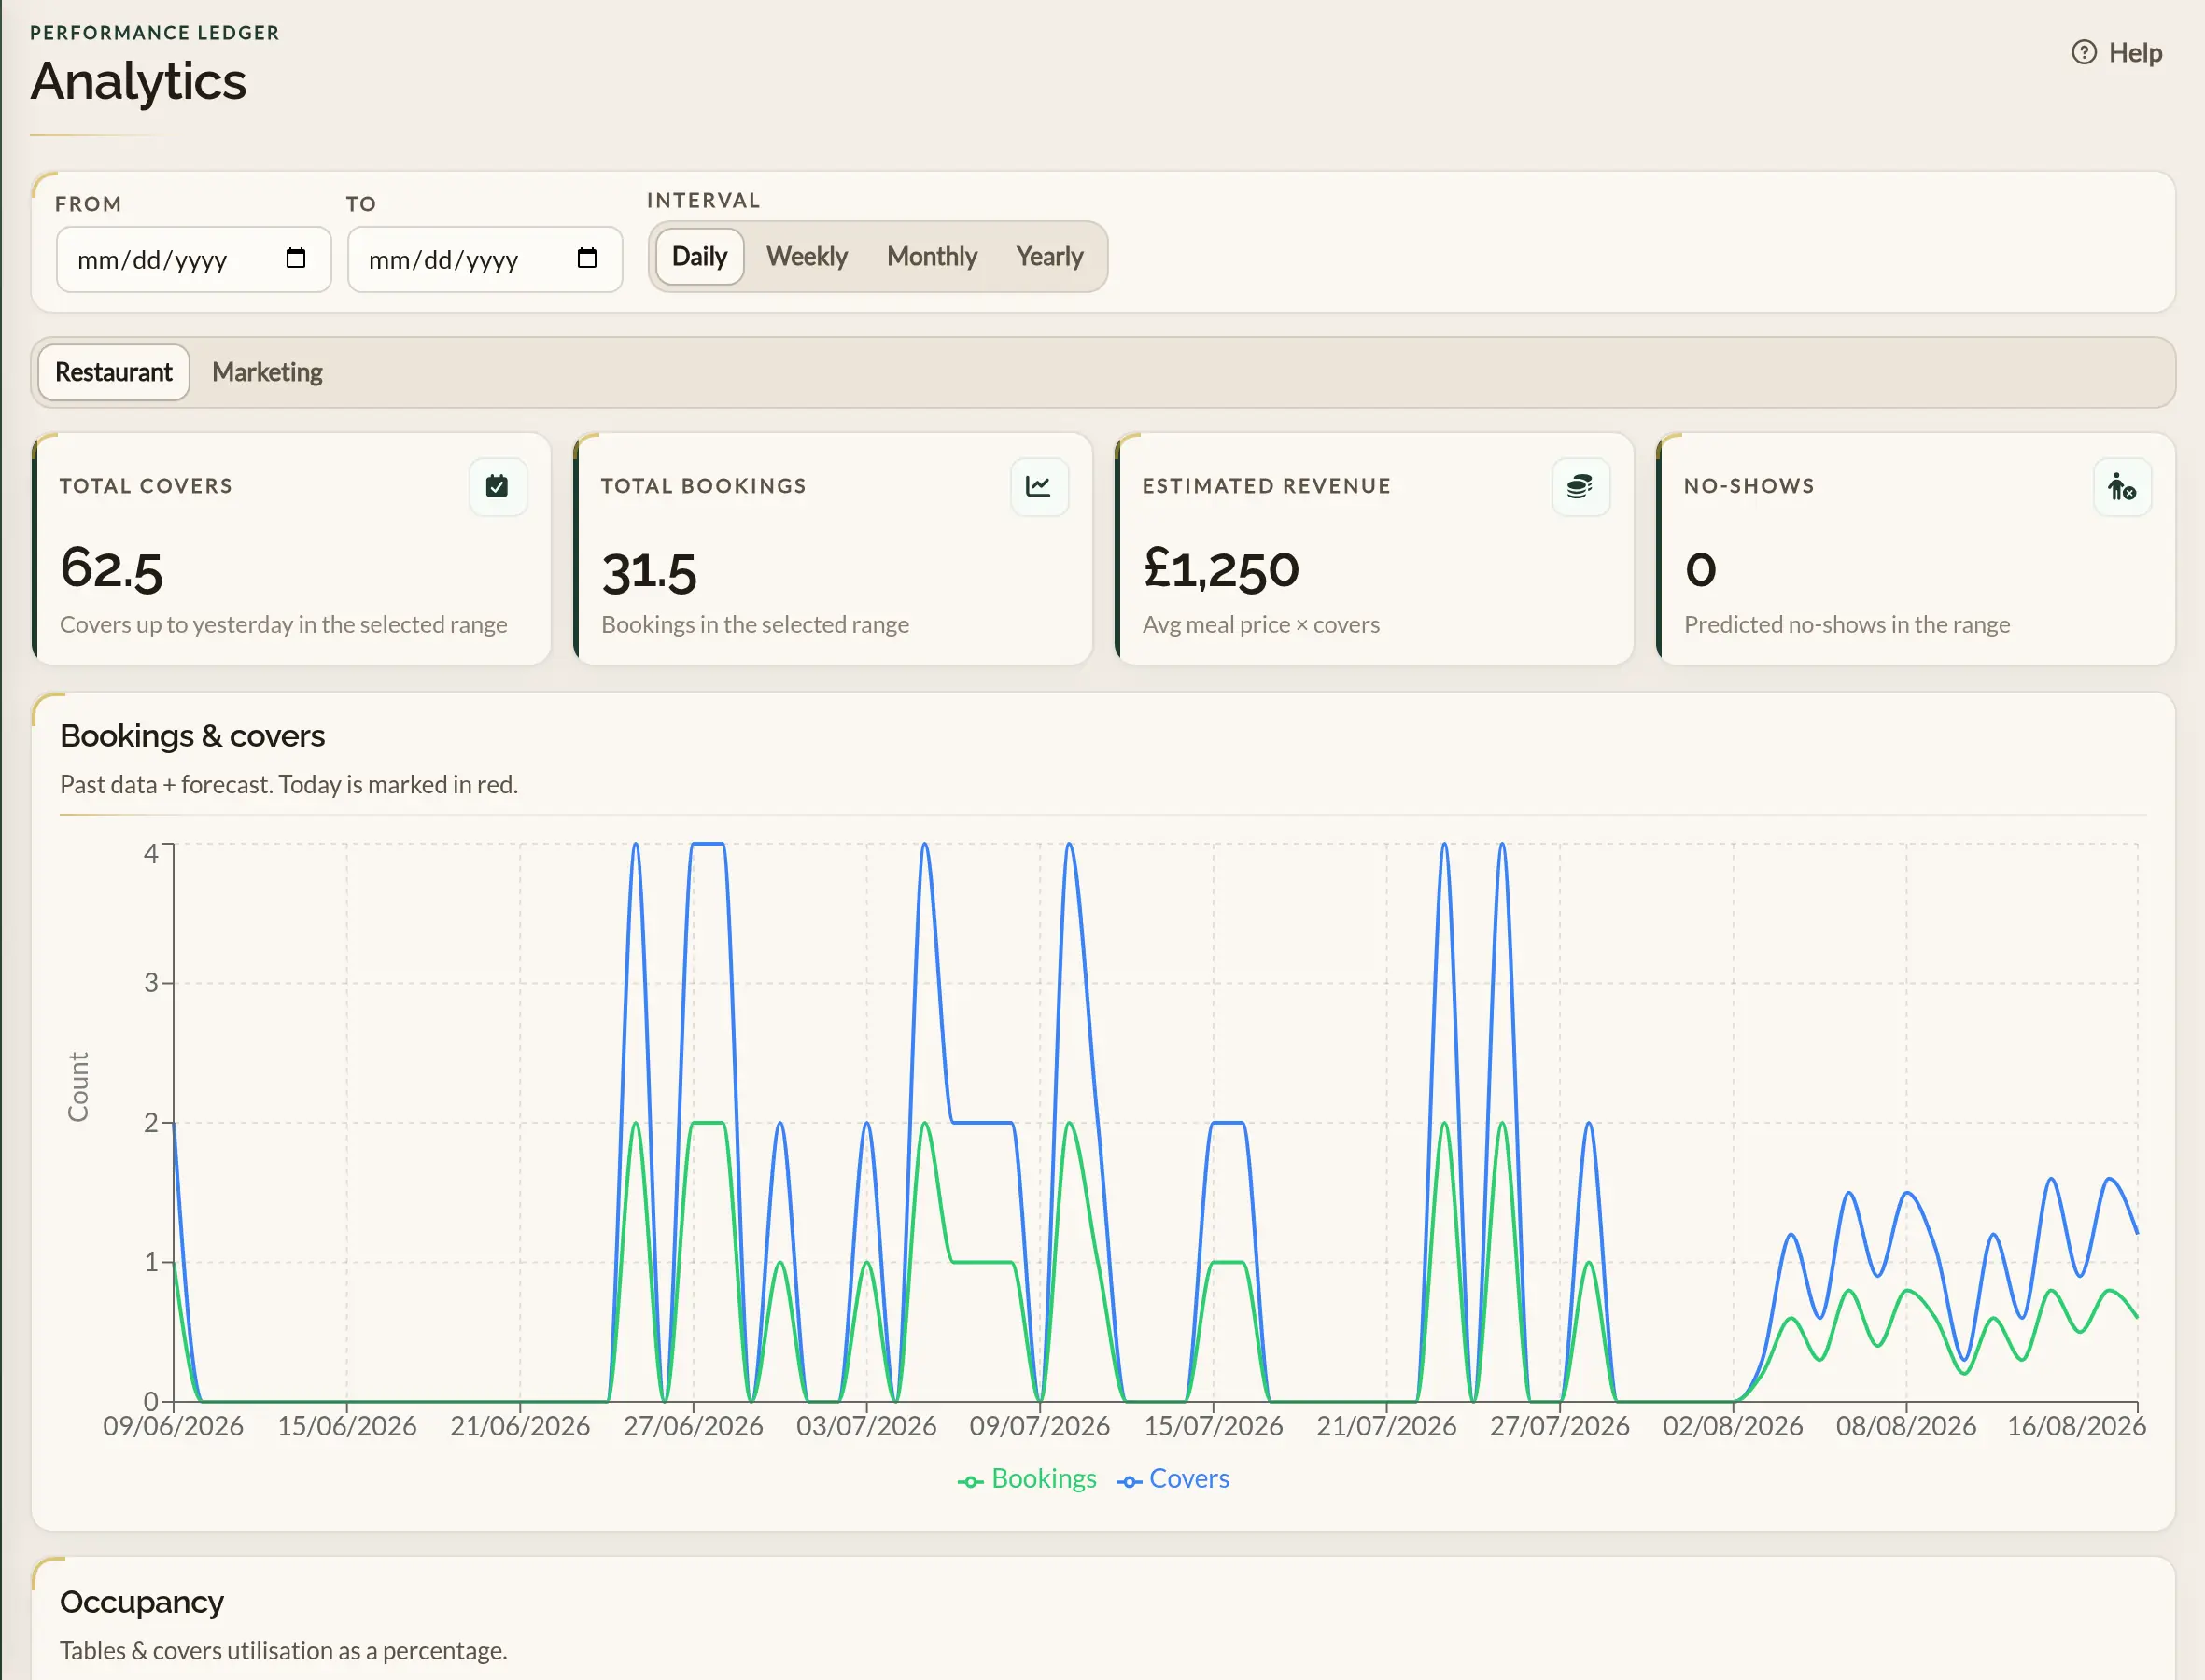Click the From date input field
This screenshot has width=2205, height=1680.
point(194,259)
